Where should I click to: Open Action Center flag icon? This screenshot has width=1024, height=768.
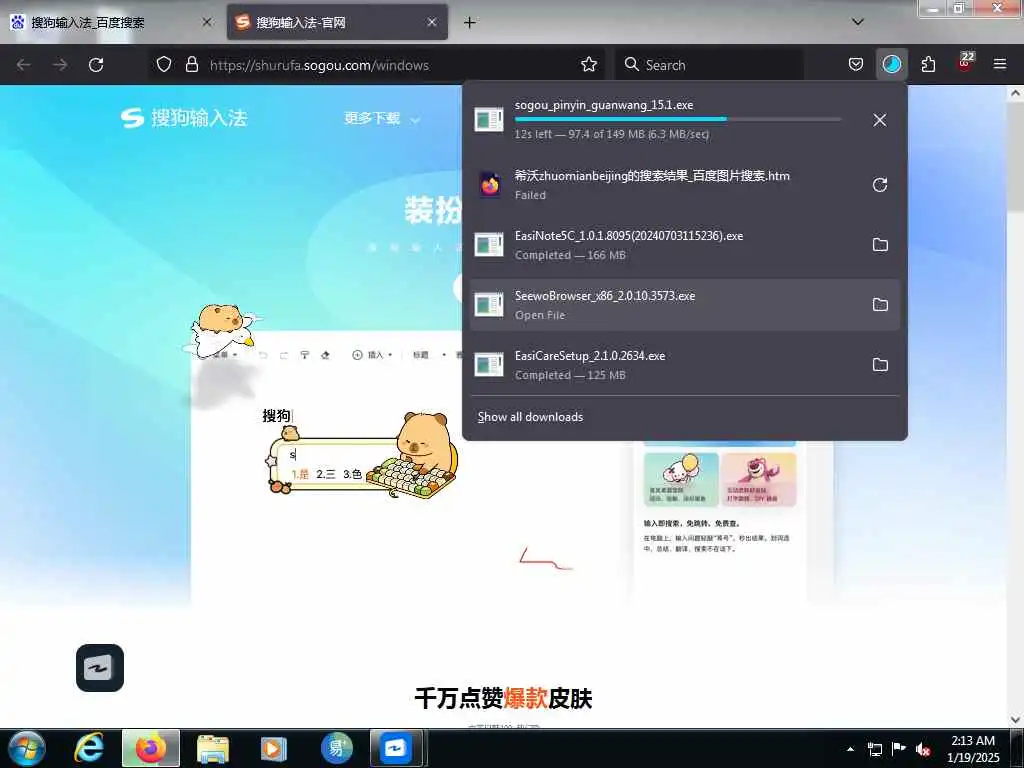(899, 749)
